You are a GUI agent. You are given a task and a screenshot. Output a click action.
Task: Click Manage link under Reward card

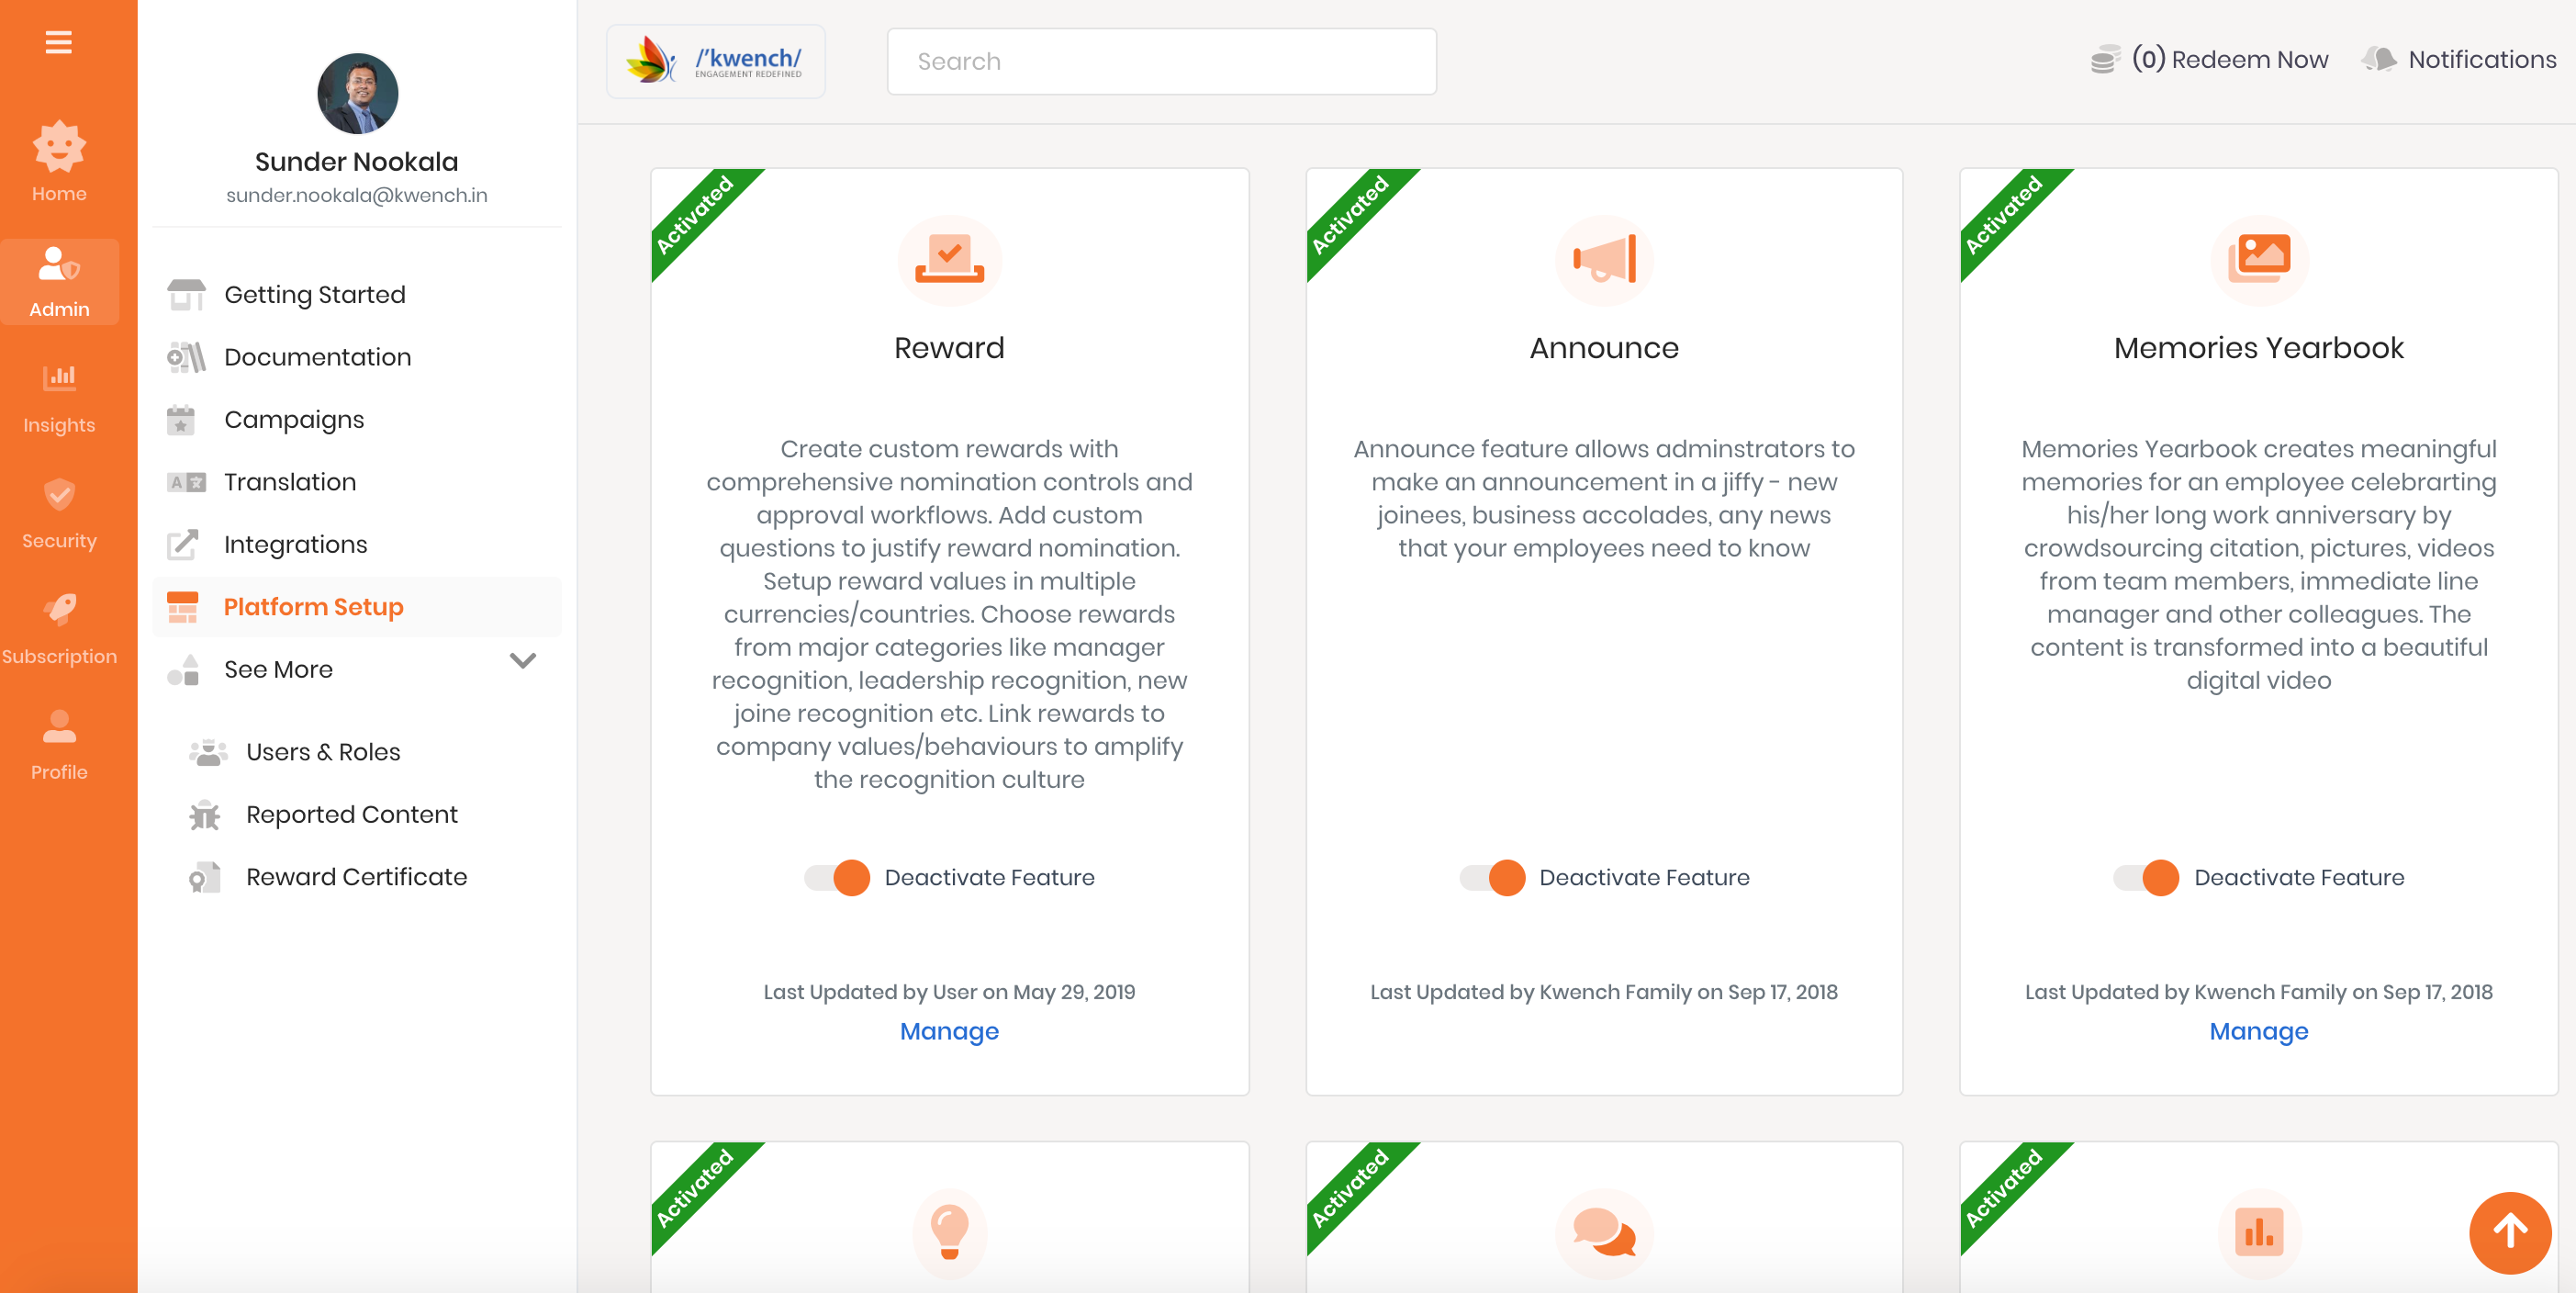(948, 1031)
